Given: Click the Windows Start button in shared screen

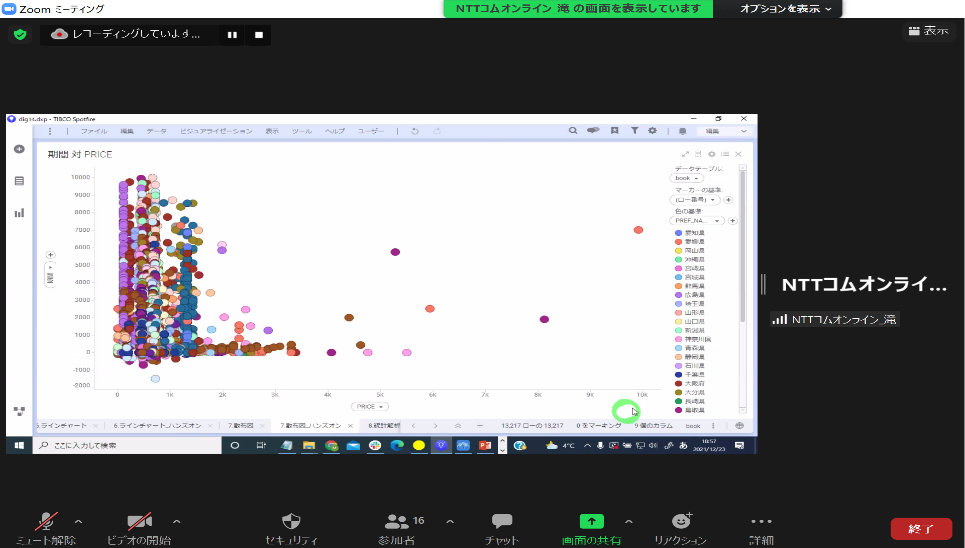Looking at the screenshot, I should [x=19, y=445].
